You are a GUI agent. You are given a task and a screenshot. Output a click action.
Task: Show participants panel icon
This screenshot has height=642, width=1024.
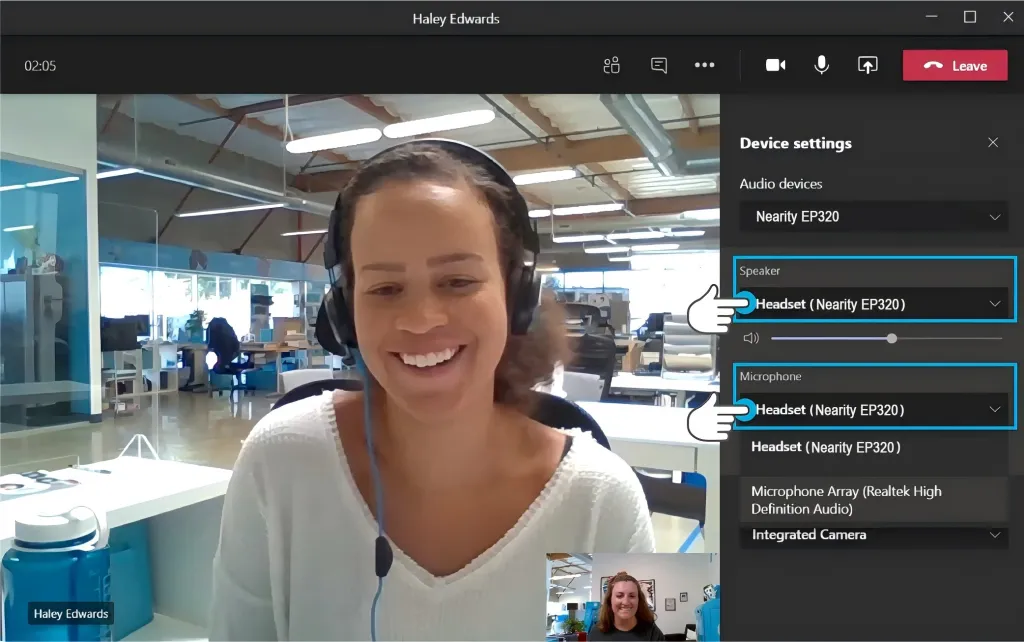pos(611,65)
